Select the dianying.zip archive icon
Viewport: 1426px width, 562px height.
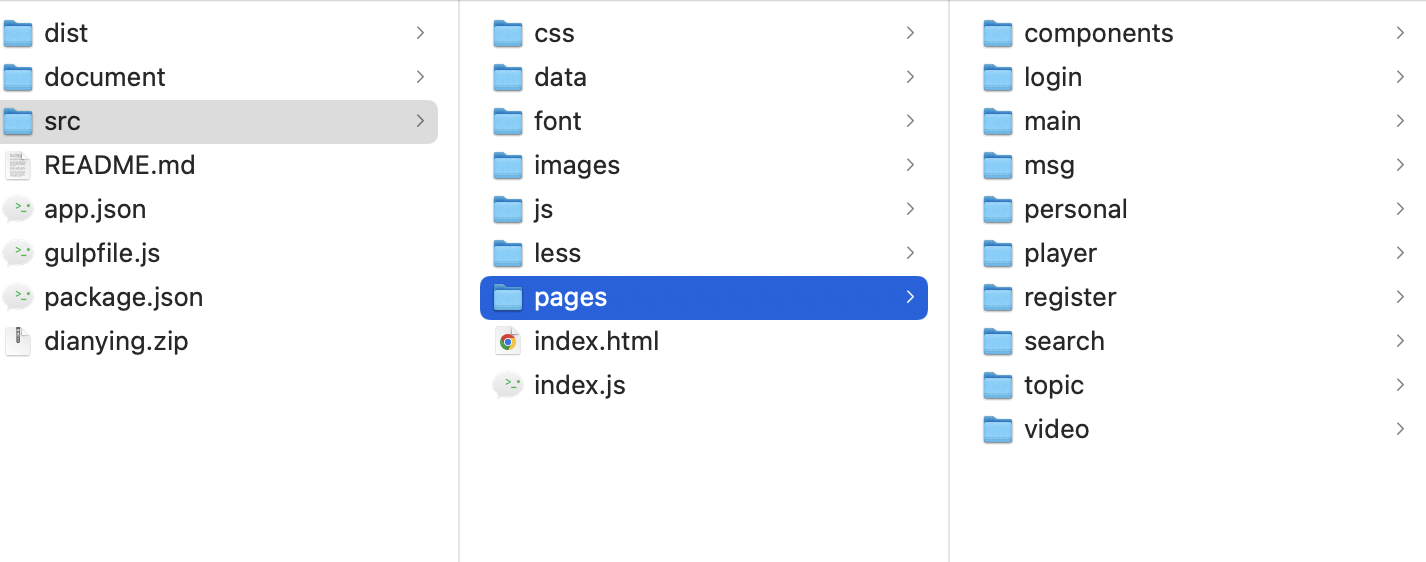click(18, 341)
